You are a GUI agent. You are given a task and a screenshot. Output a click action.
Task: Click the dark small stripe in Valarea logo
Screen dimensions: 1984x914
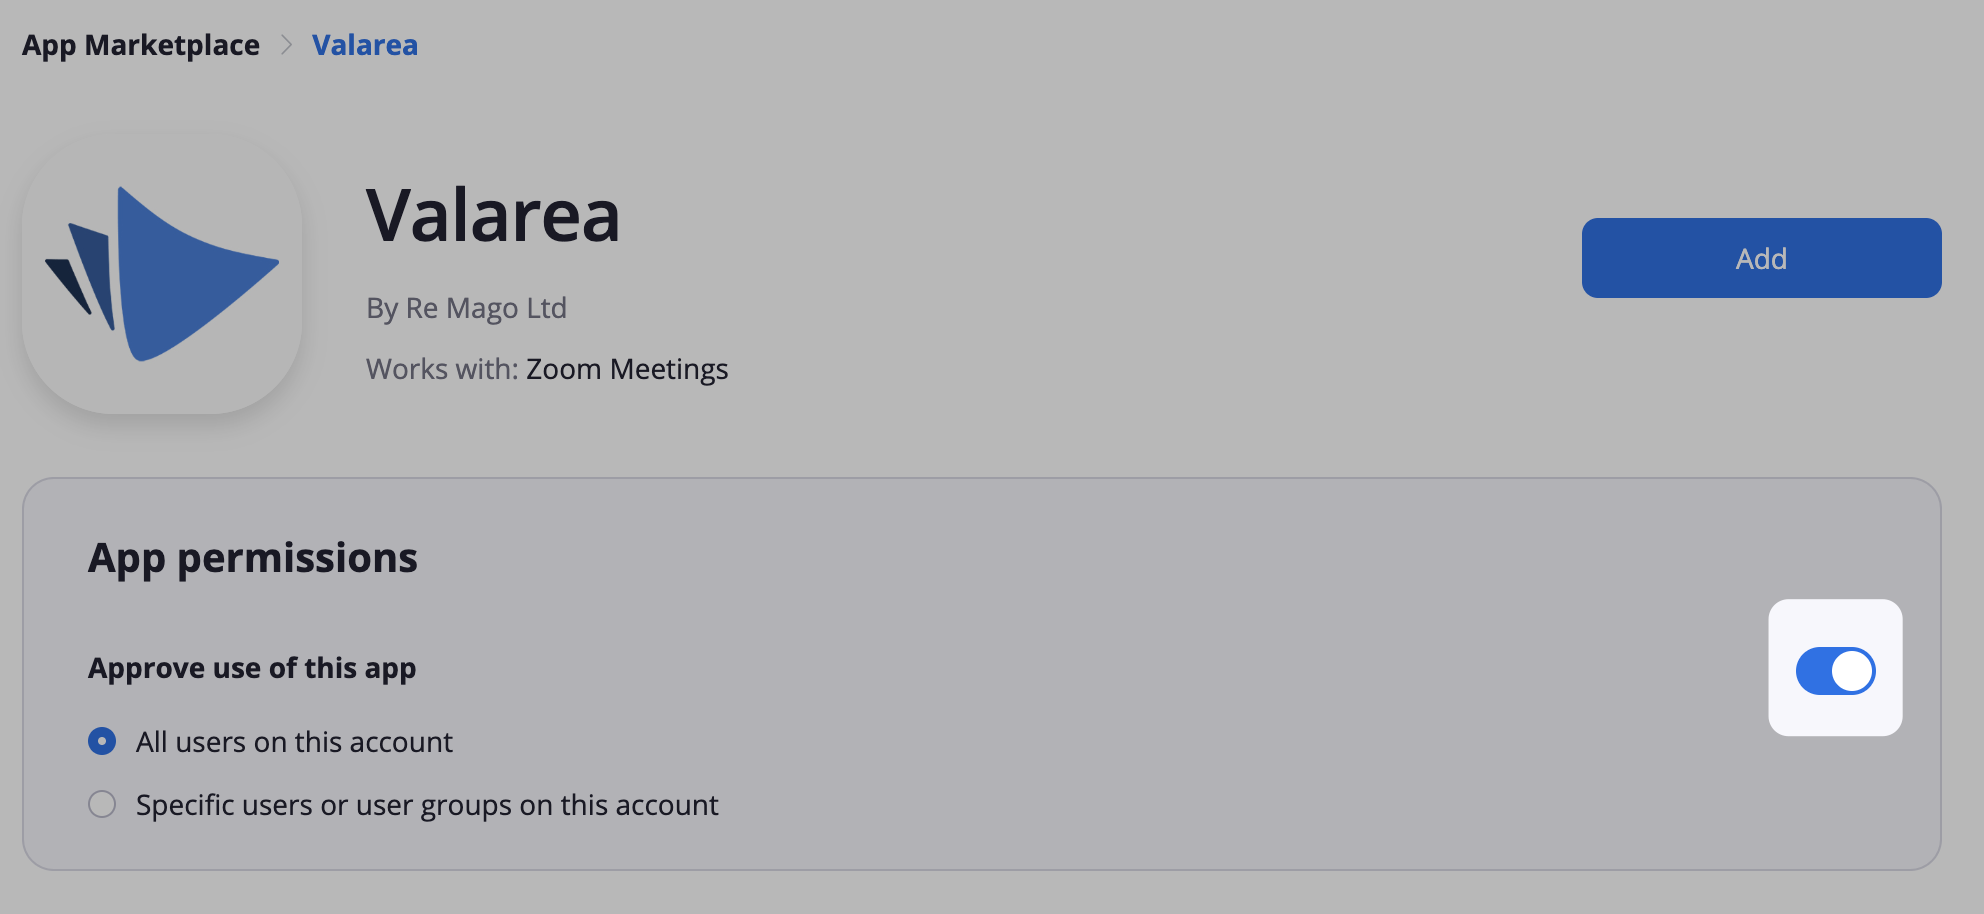click(x=68, y=286)
